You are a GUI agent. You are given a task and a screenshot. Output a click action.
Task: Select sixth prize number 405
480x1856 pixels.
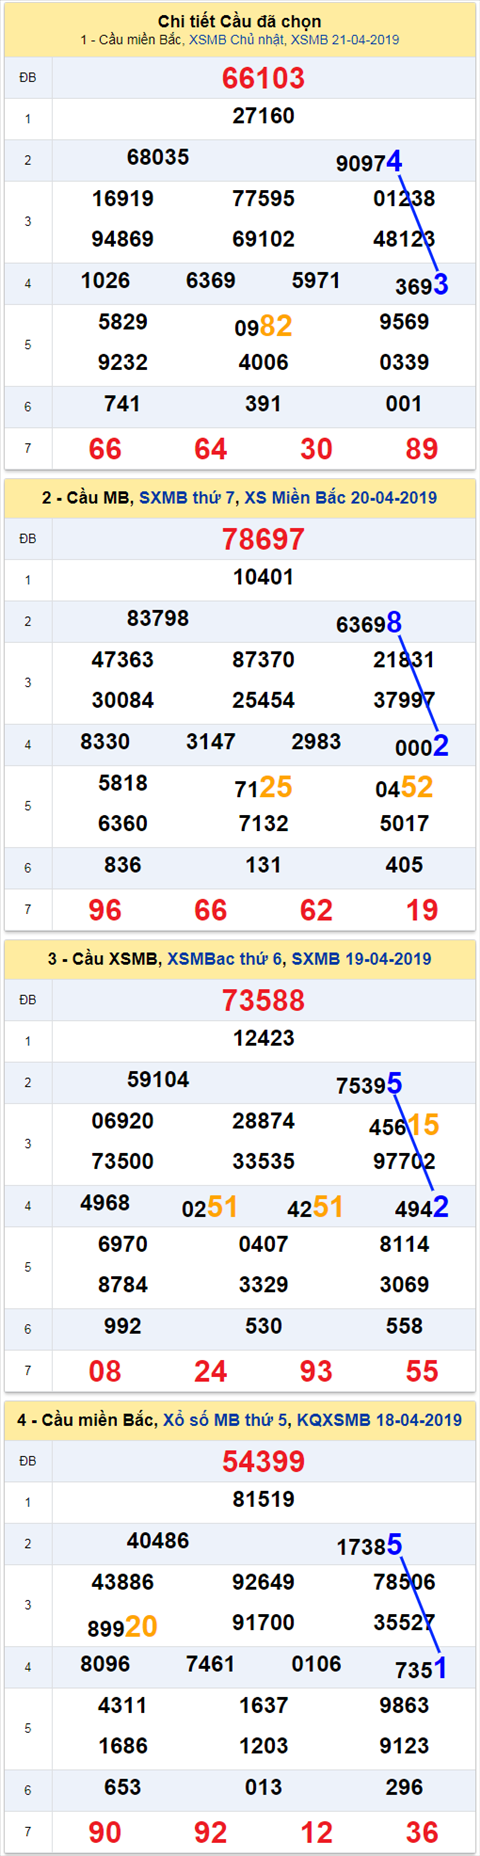click(x=404, y=865)
